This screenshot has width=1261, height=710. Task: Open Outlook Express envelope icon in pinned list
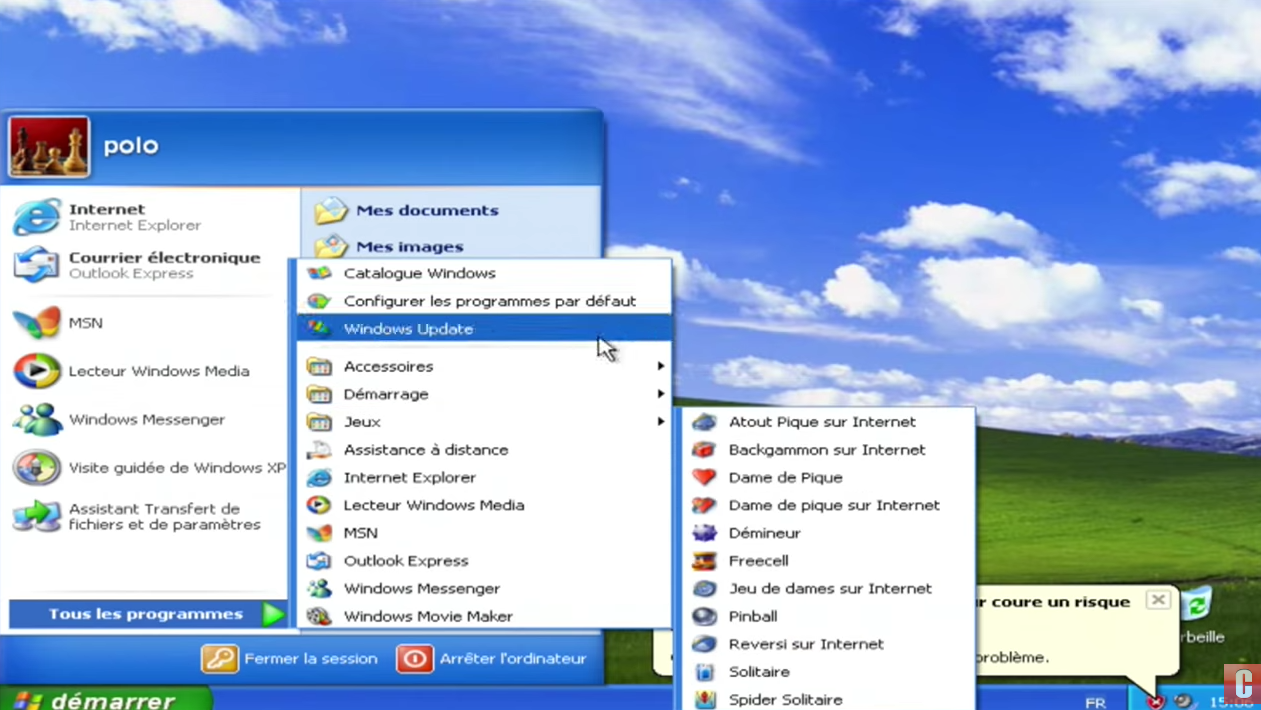[37, 265]
